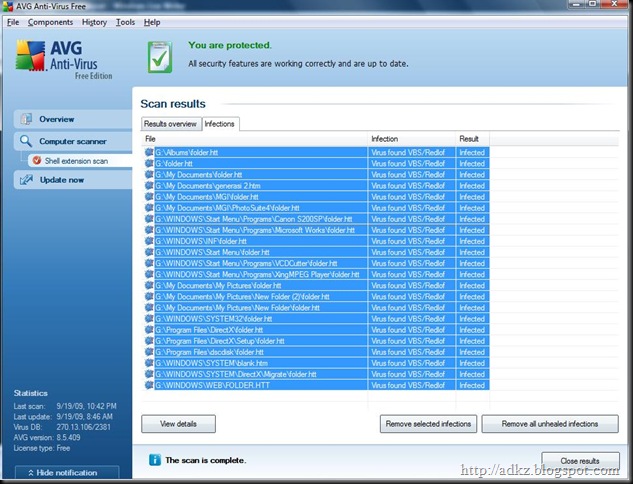
Task: Click Hide notification button
Action: (67, 472)
